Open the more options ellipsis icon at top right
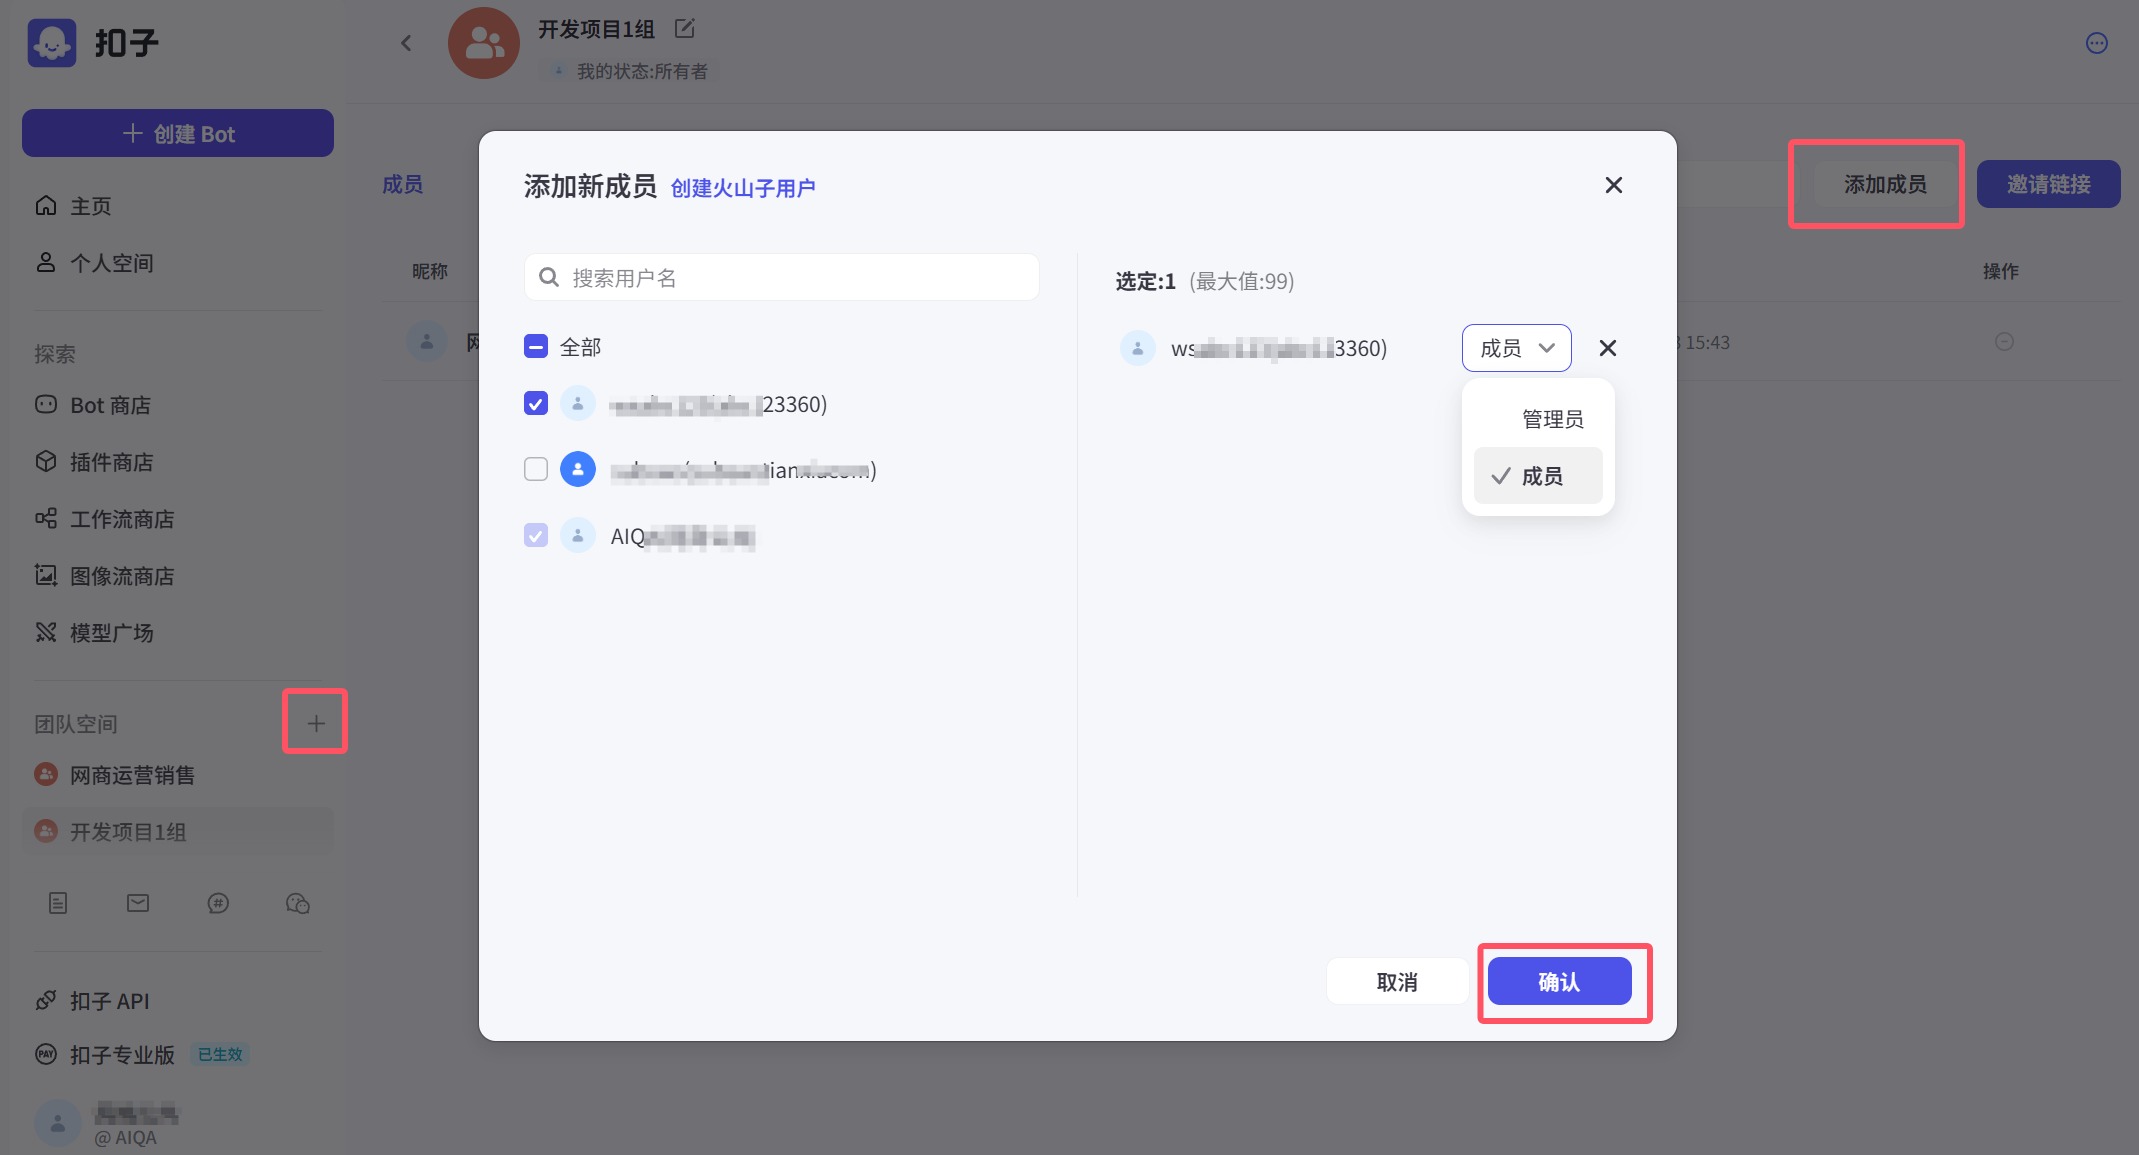 click(x=2097, y=43)
